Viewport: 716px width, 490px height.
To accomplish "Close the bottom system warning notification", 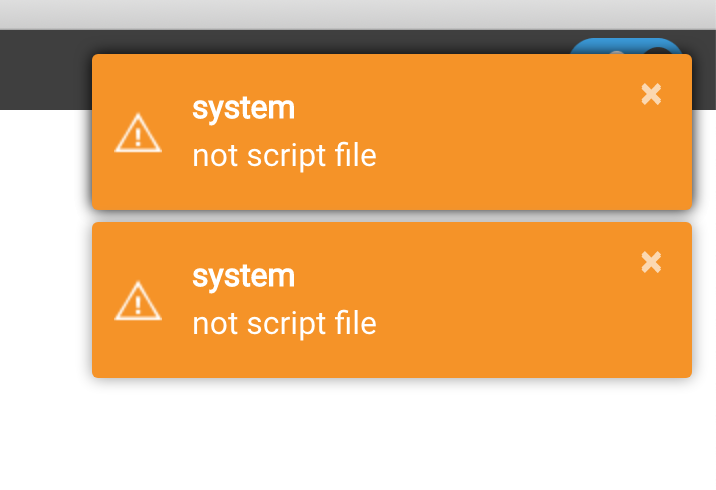I will (651, 262).
